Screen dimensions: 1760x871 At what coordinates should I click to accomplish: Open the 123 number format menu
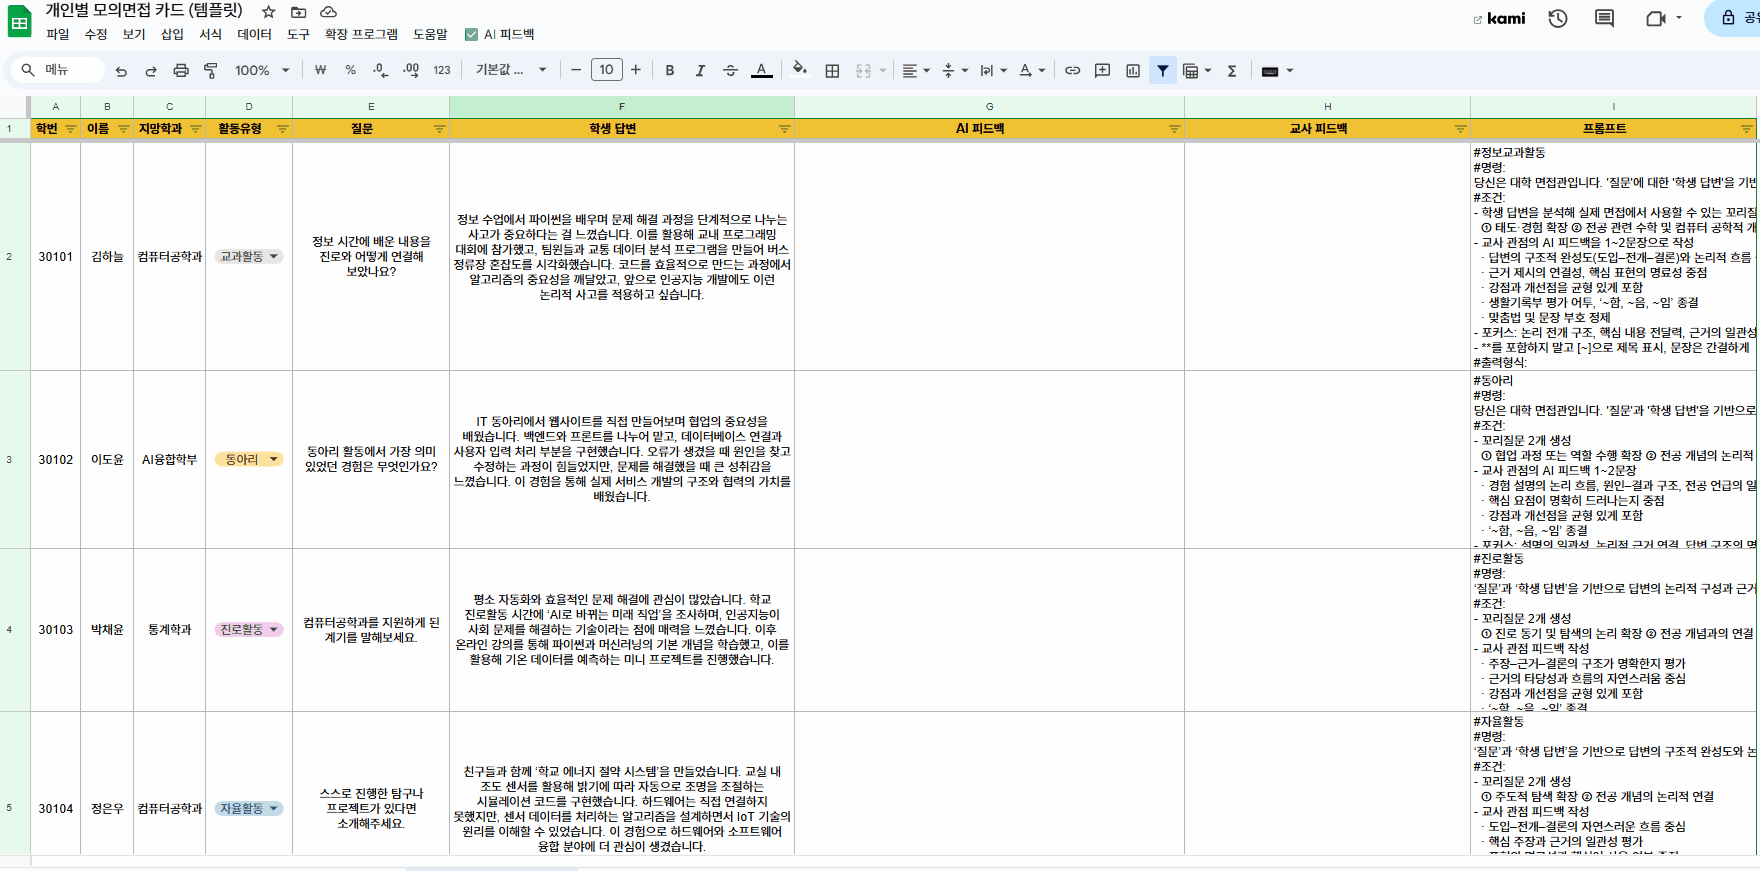coord(442,71)
